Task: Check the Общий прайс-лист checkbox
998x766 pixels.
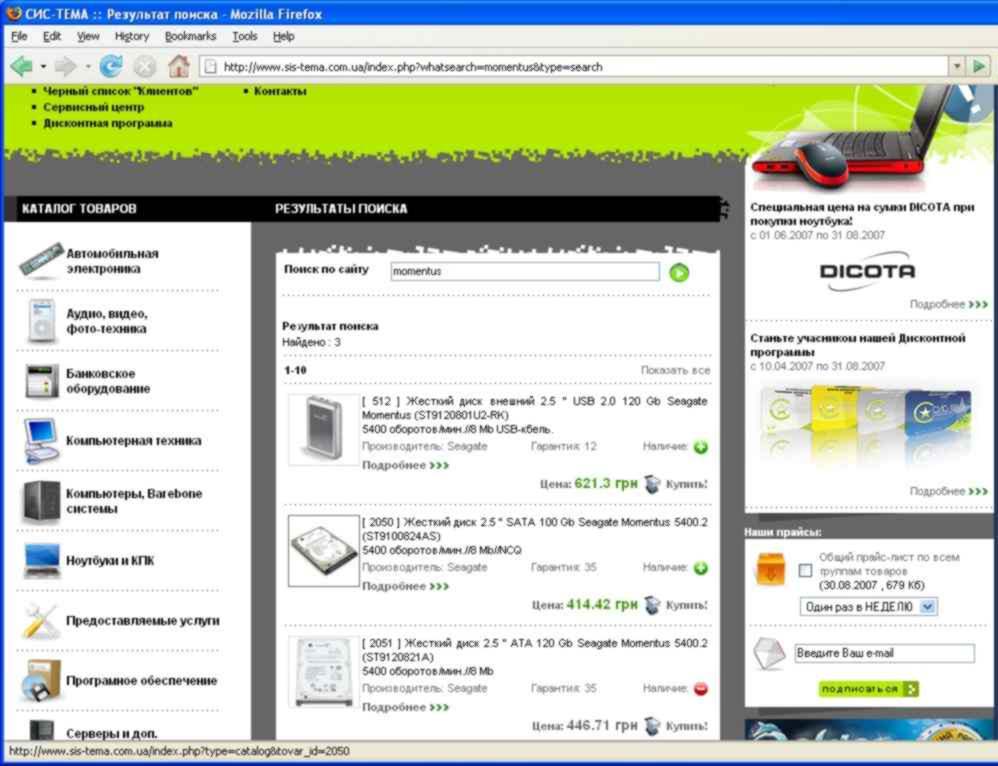Action: 806,570
